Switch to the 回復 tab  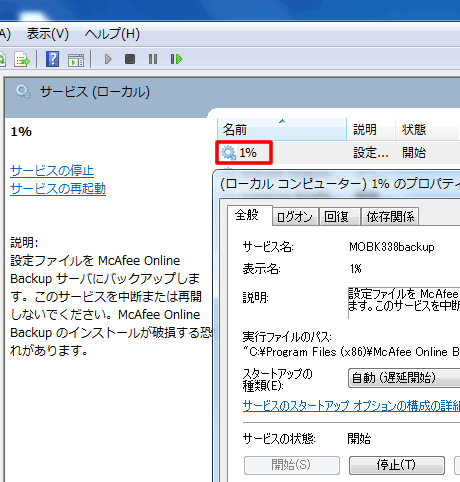(339, 217)
